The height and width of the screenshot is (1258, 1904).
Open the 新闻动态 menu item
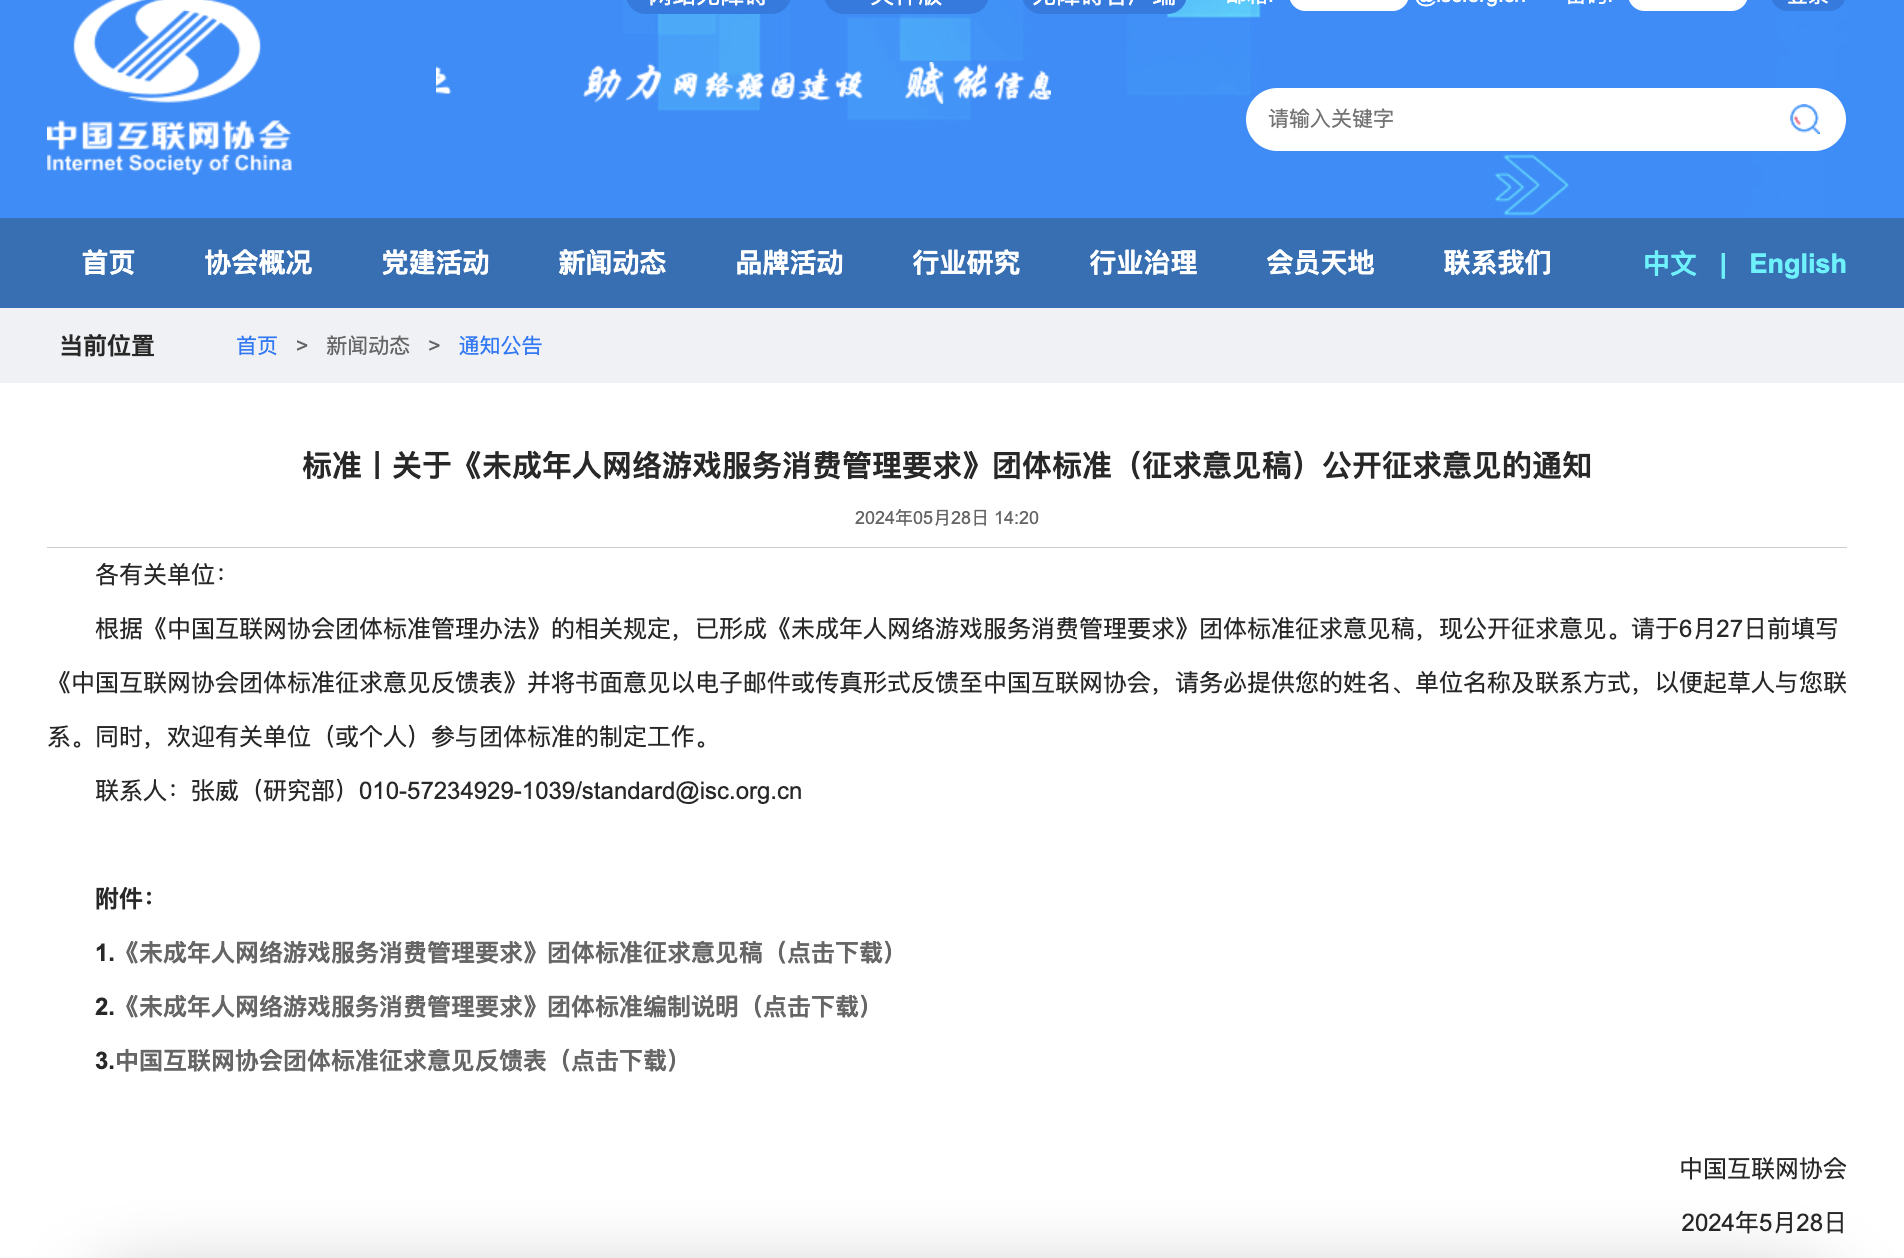point(612,263)
